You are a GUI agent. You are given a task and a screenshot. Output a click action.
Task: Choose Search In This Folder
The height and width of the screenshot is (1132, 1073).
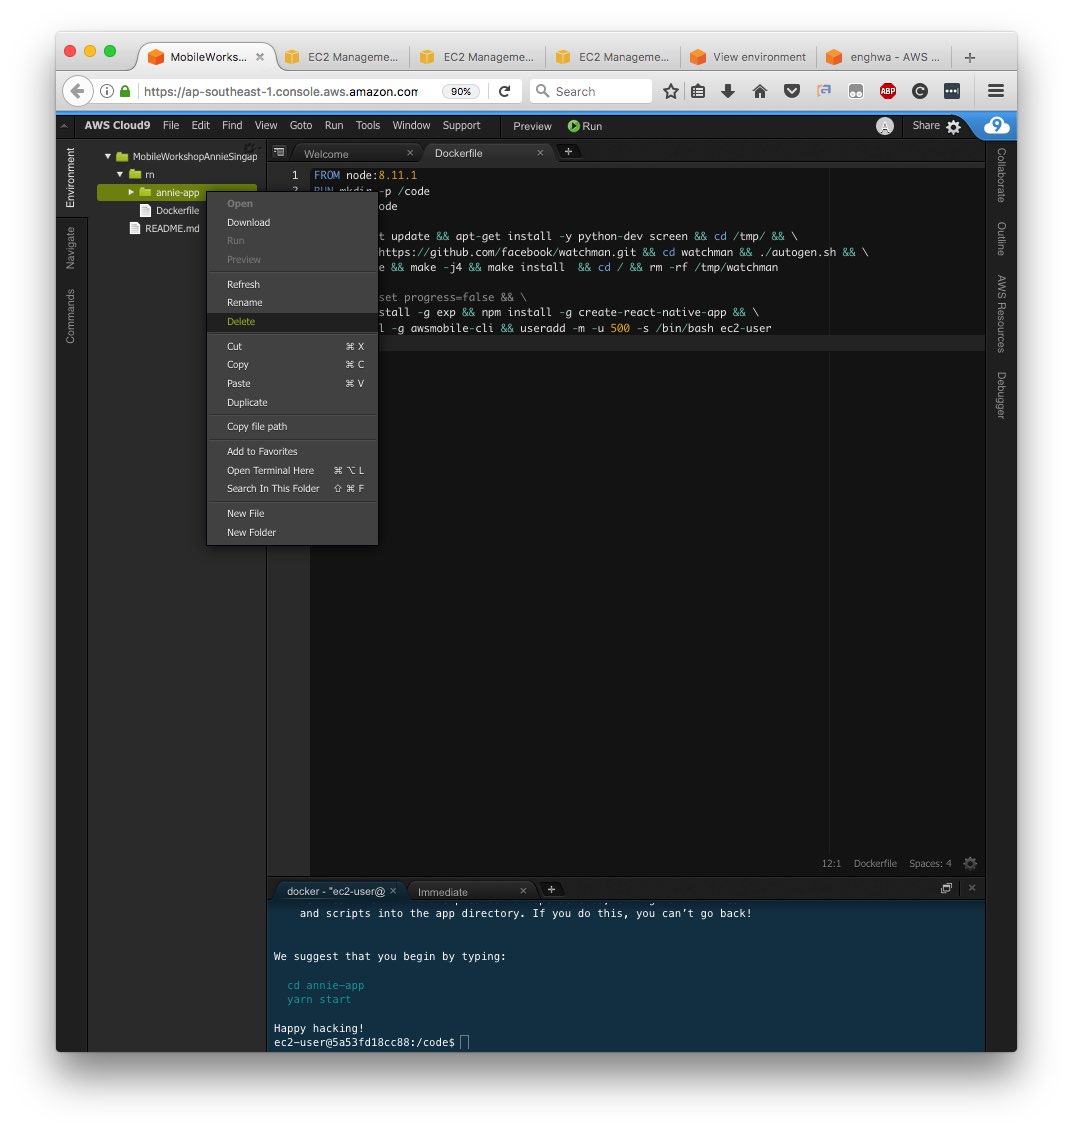coord(292,489)
